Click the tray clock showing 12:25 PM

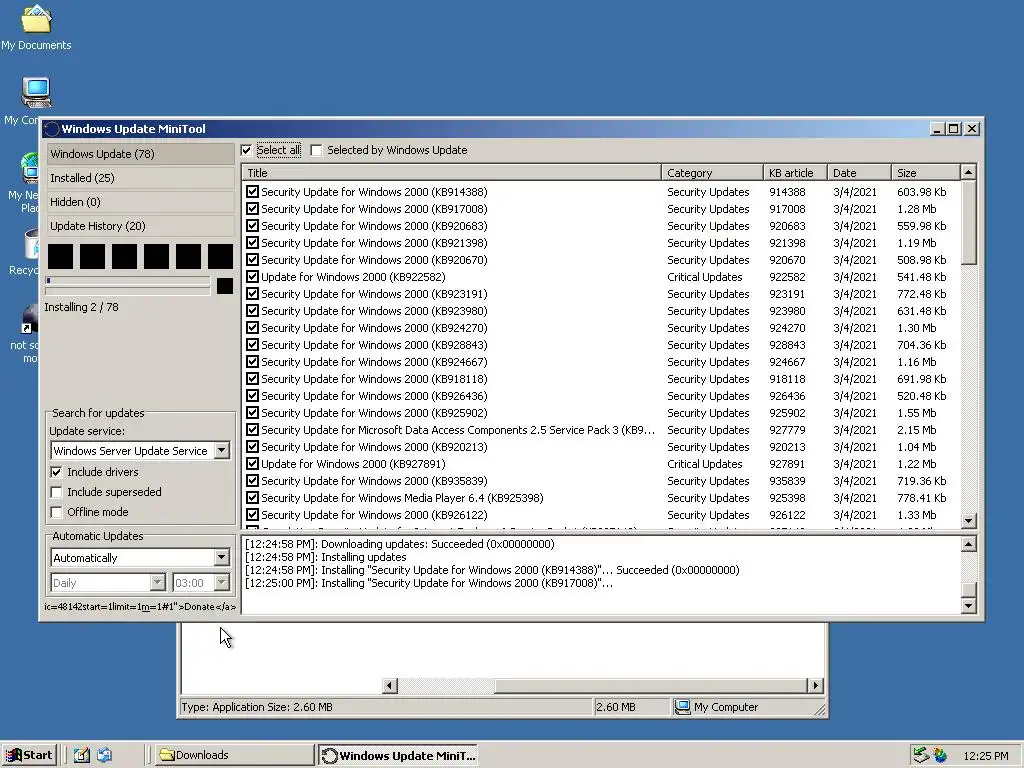(x=985, y=756)
